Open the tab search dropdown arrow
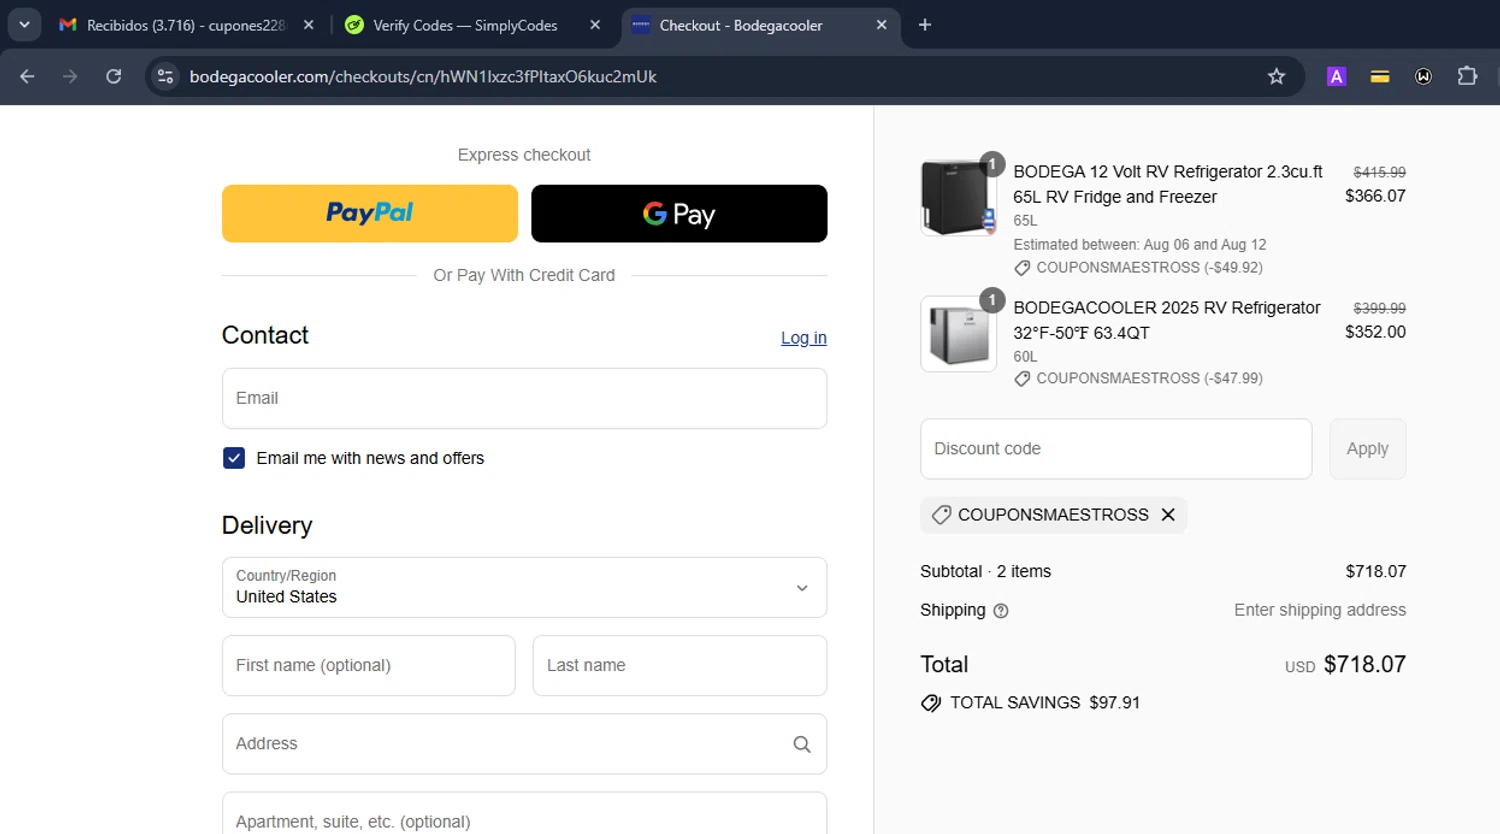 [x=24, y=25]
